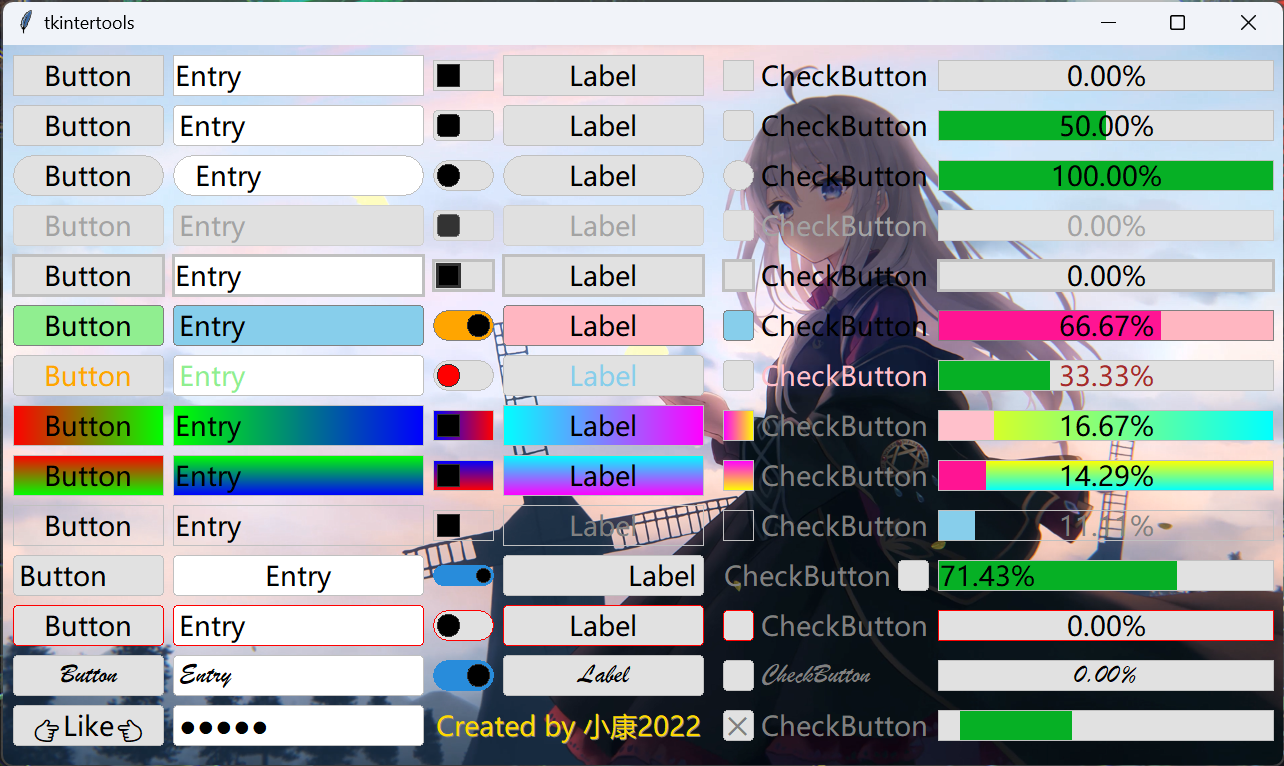This screenshot has height=766, width=1284.
Task: Click the 50.00% progress bar
Action: pos(1106,126)
